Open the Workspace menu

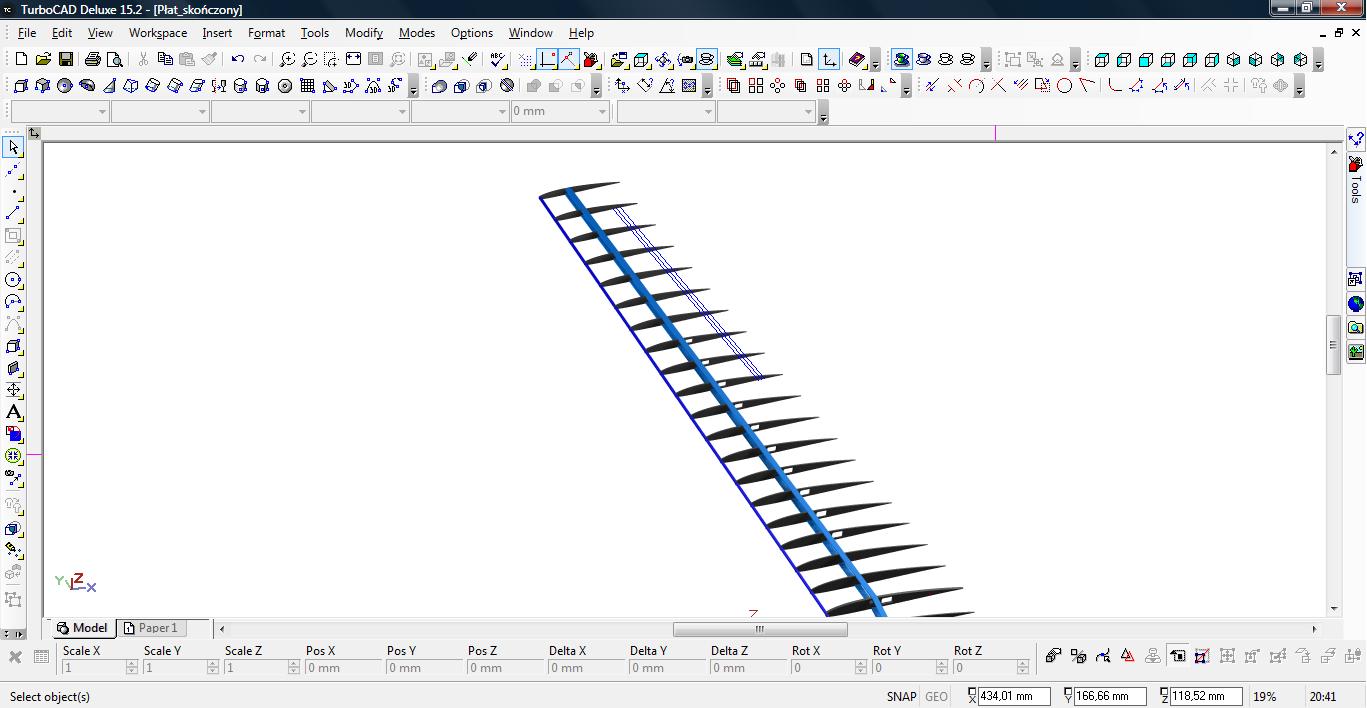click(x=158, y=33)
